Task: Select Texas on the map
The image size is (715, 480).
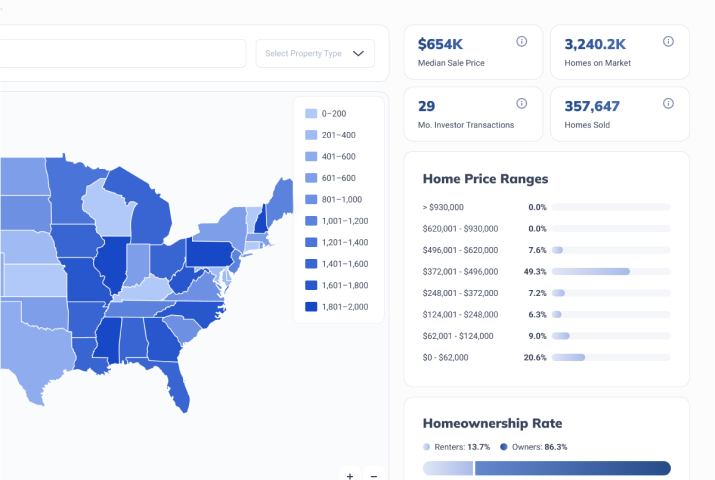Action: point(30,350)
